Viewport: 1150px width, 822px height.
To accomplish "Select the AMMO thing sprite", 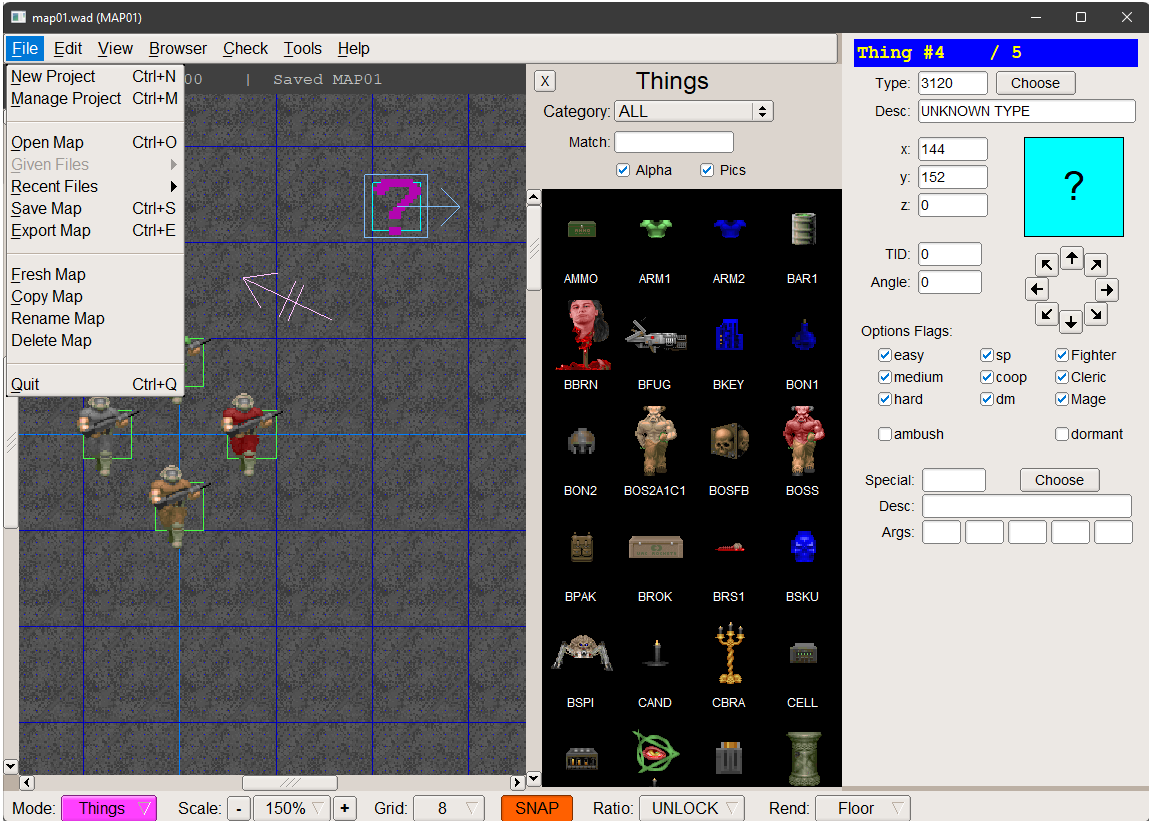I will [582, 230].
